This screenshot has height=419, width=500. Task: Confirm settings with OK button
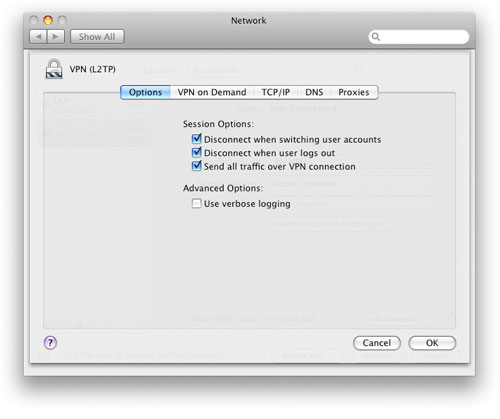[x=432, y=343]
